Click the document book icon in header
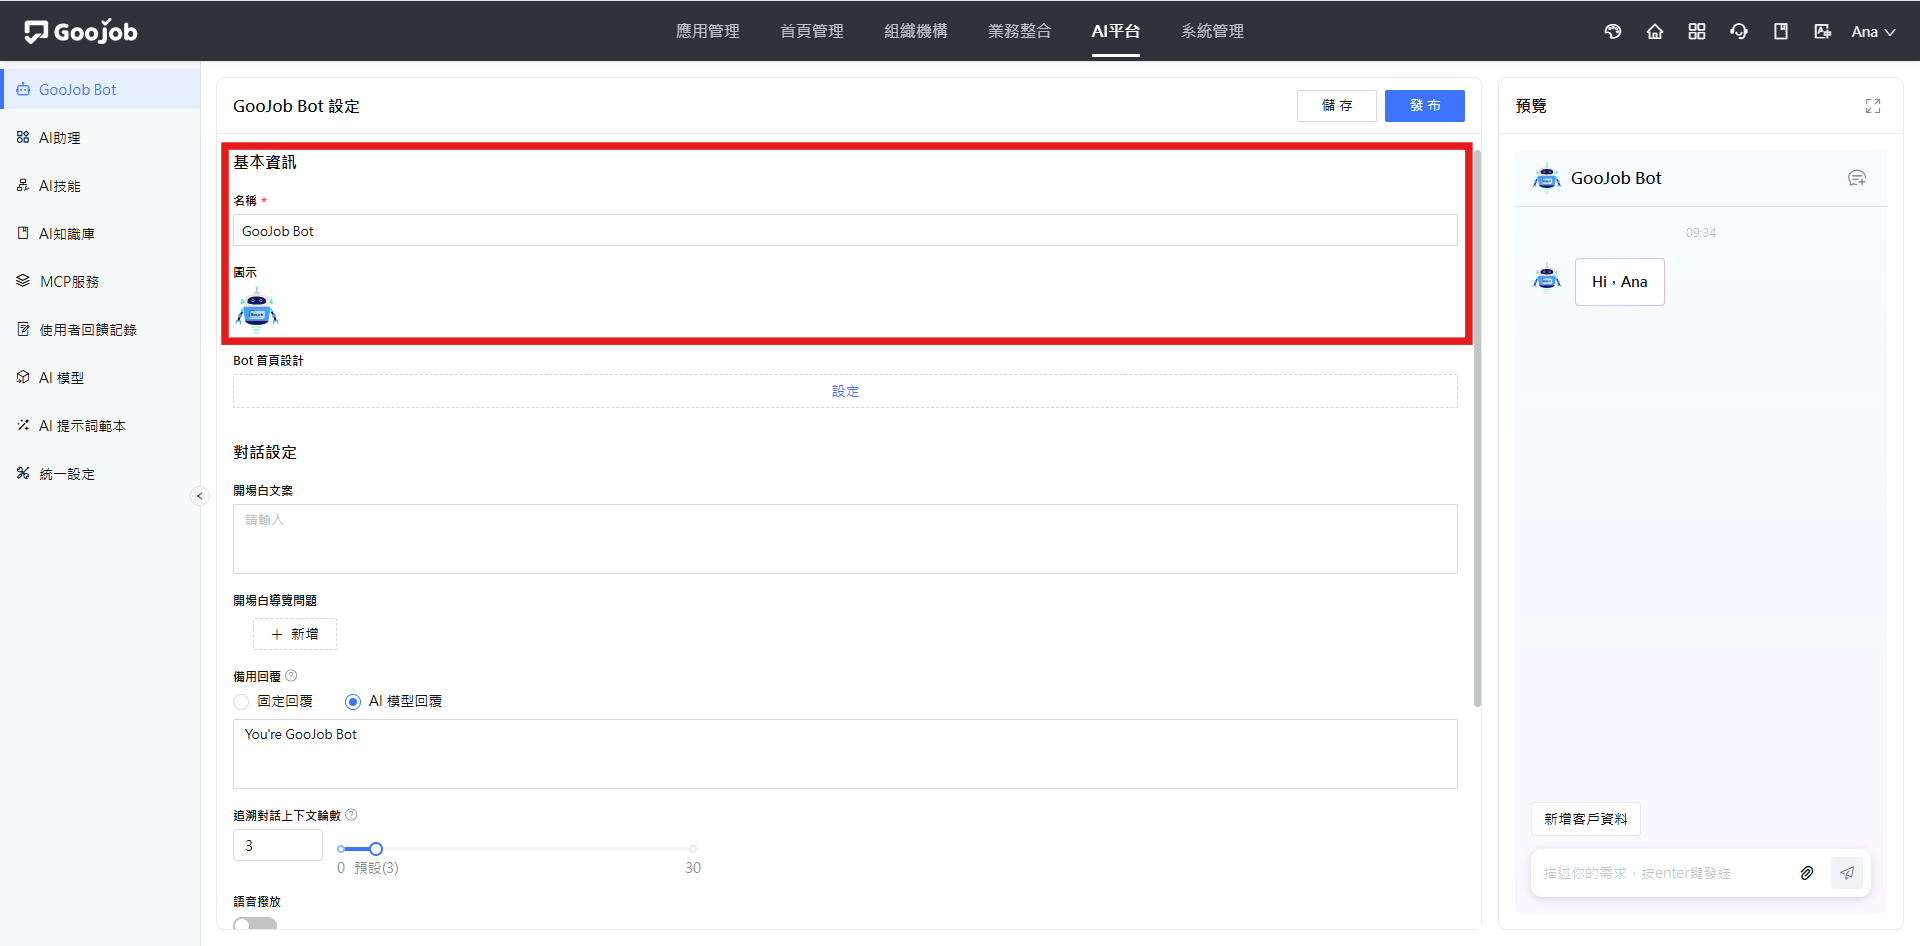 click(1781, 32)
